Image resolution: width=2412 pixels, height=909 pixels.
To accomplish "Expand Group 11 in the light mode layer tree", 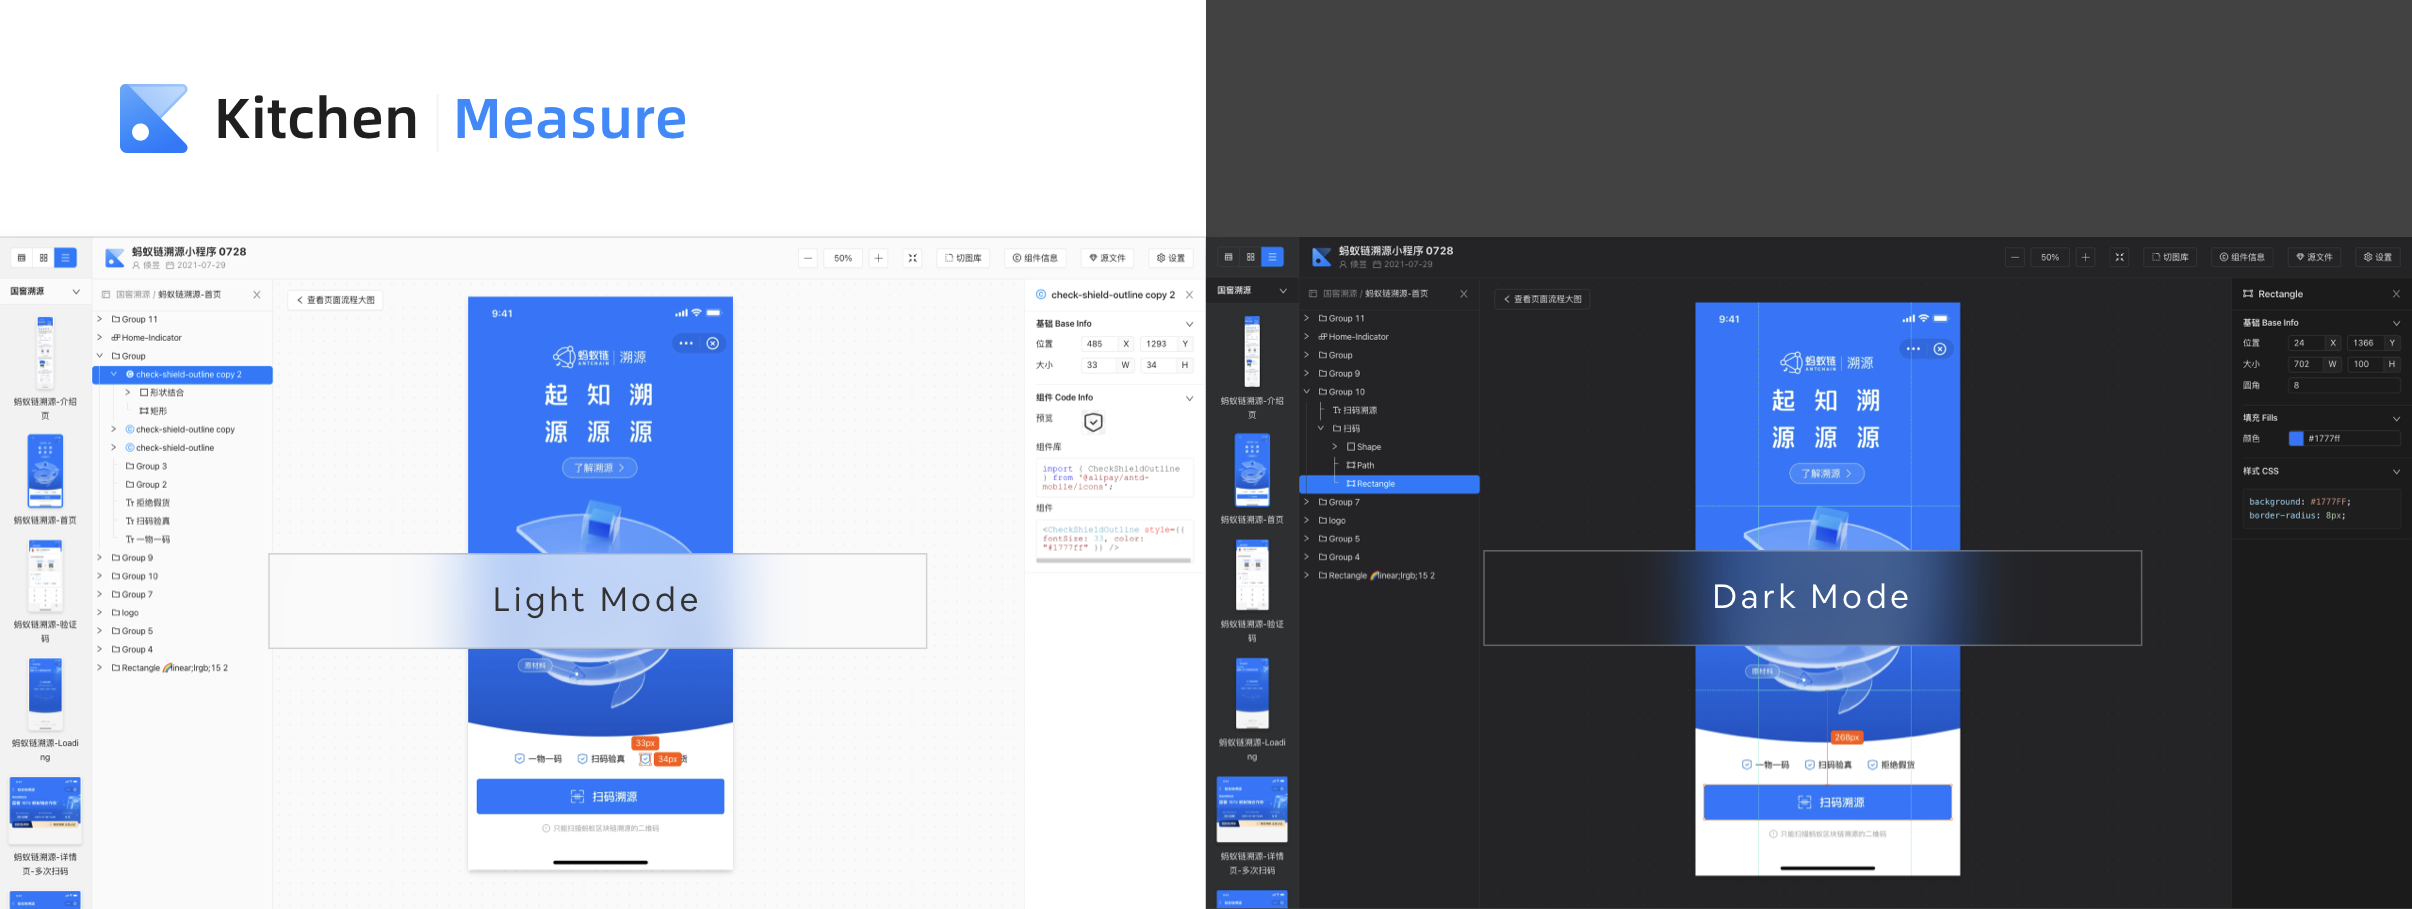I will tap(100, 319).
